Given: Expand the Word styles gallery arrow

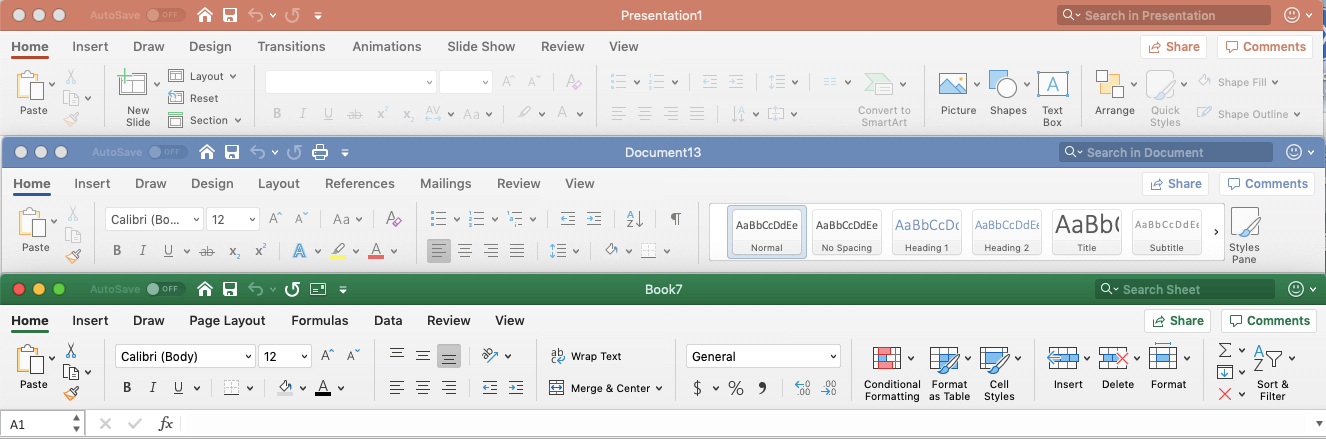Looking at the screenshot, I should pos(1216,232).
